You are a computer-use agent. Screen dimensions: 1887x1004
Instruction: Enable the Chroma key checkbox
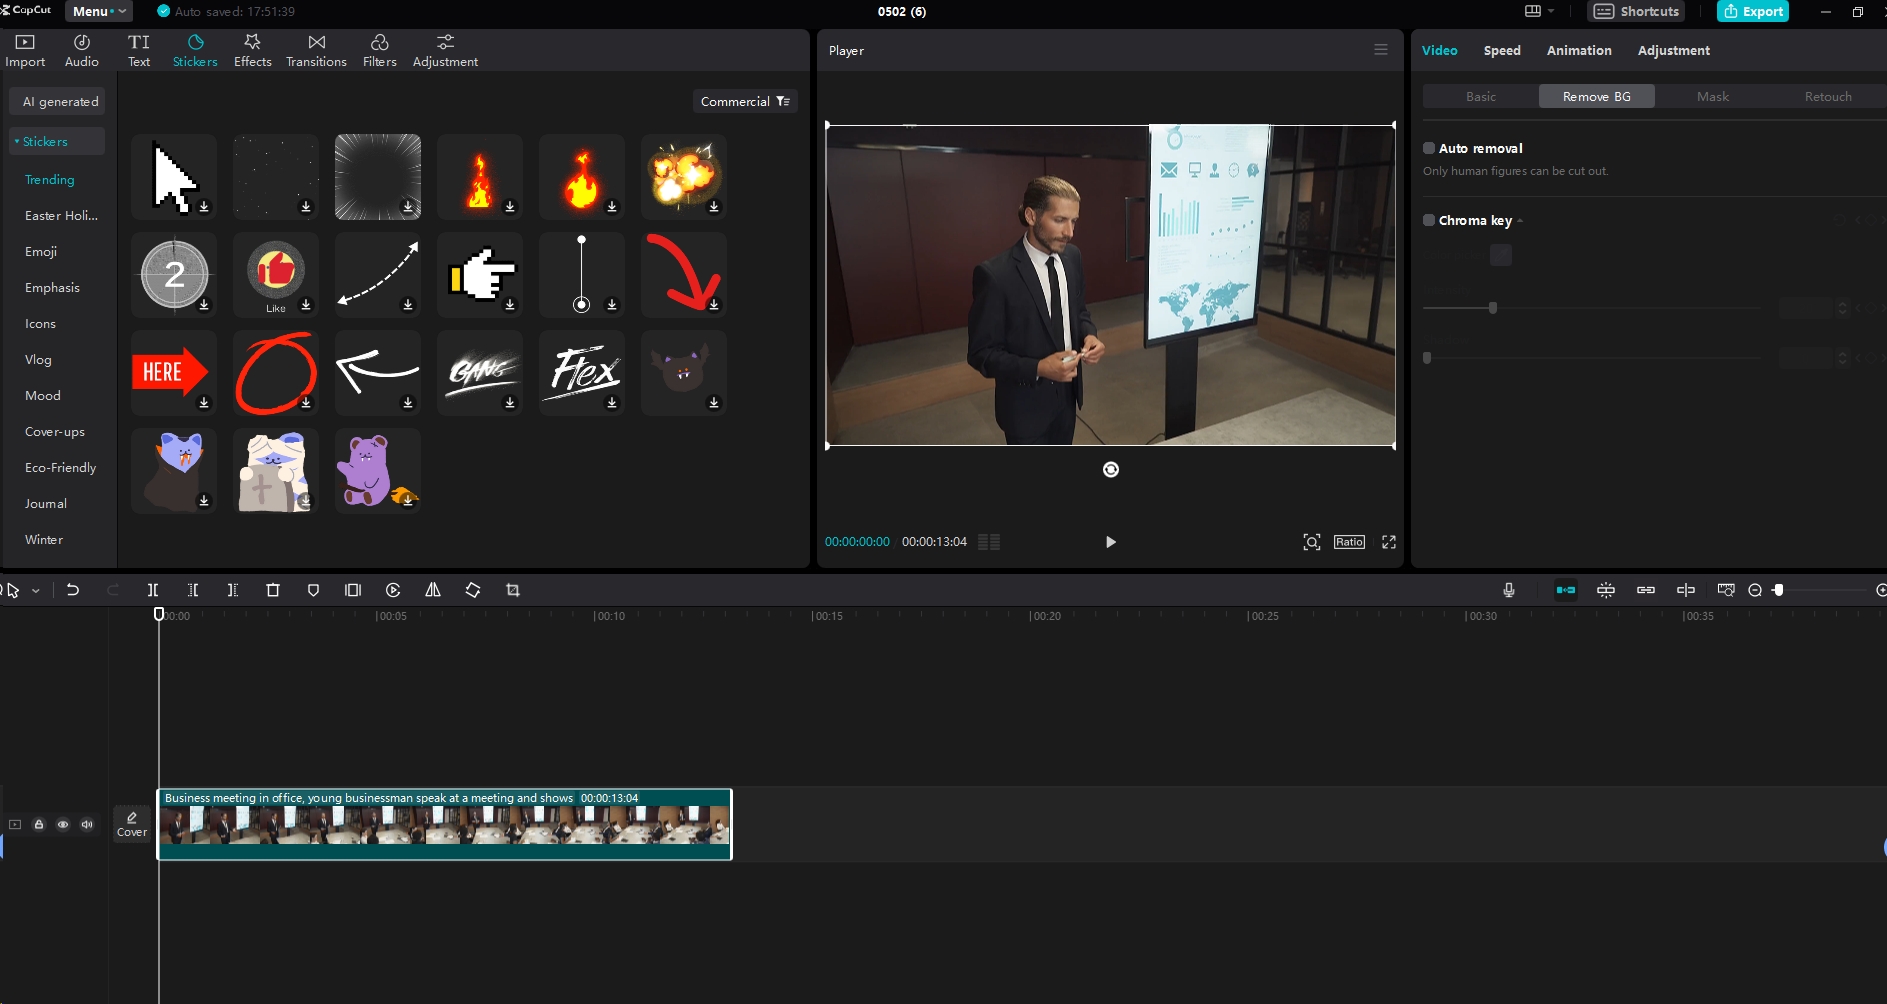[1429, 220]
